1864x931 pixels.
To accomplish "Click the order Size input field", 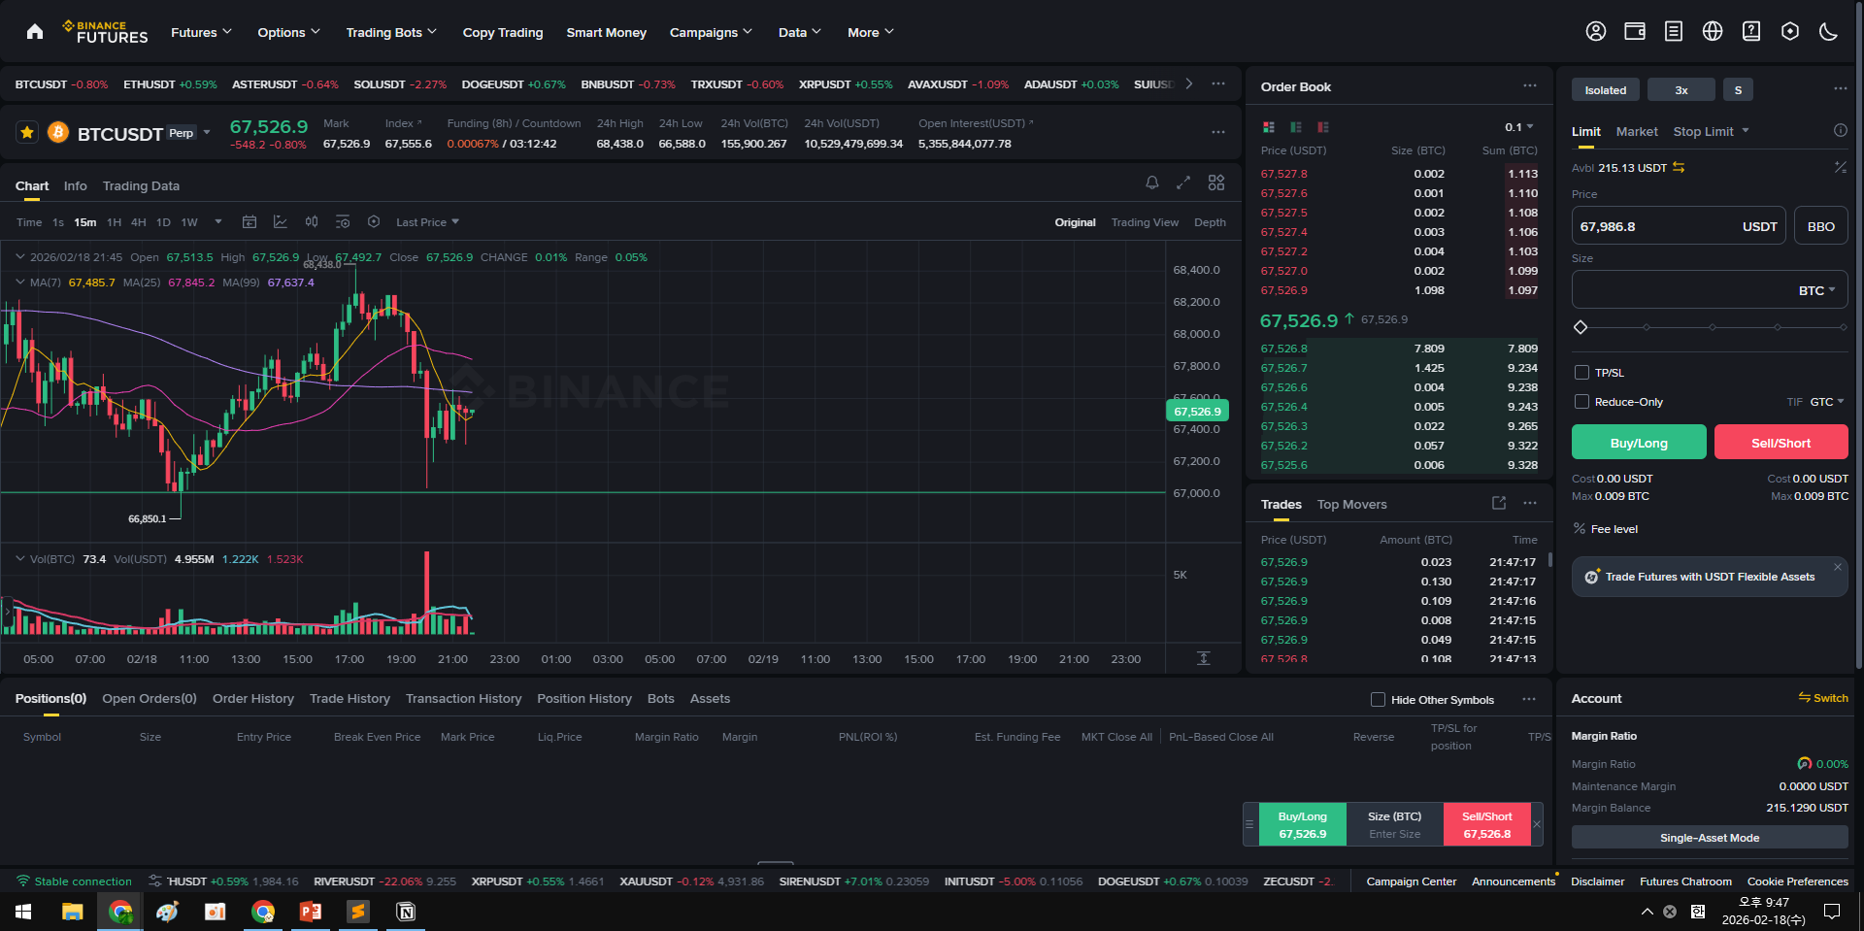I will pos(1709,290).
